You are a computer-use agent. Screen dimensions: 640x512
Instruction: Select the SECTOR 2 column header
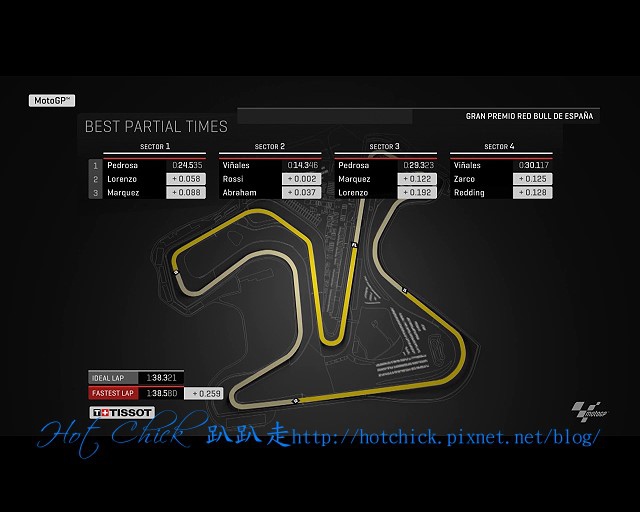click(270, 146)
